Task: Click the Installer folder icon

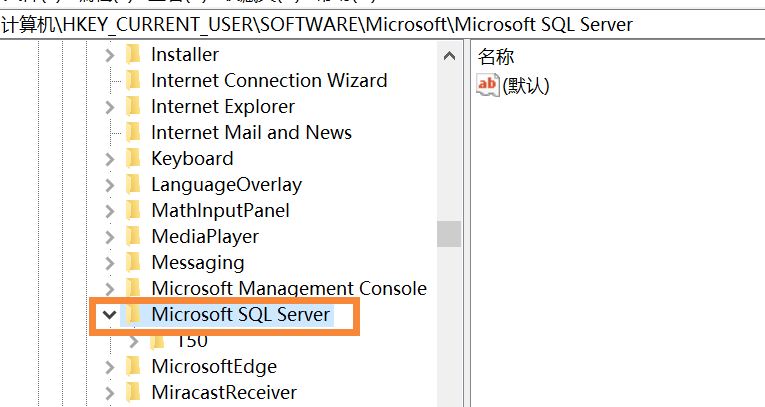Action: pyautogui.click(x=133, y=55)
